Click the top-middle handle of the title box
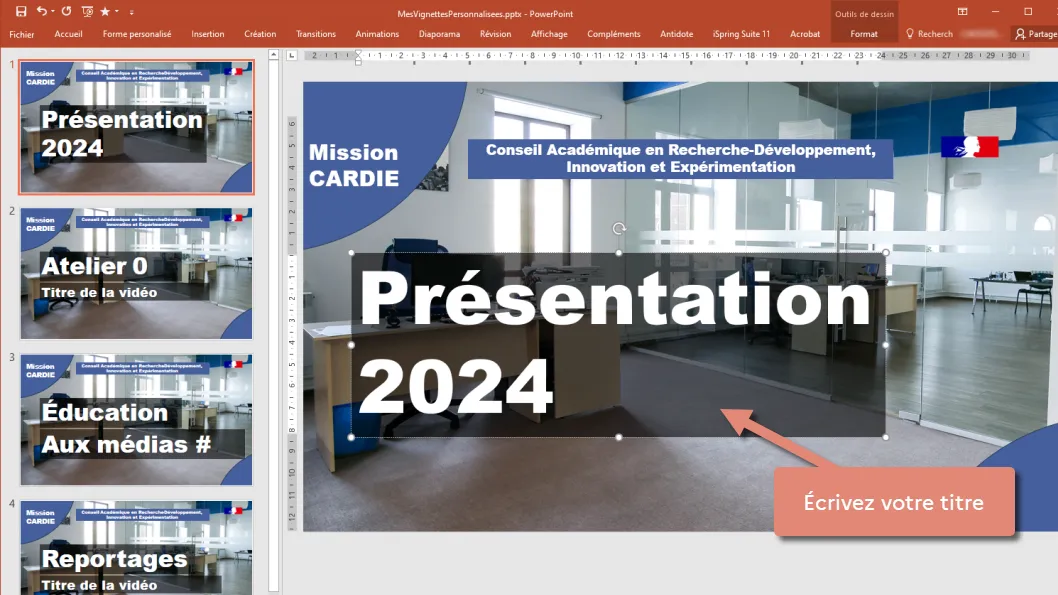This screenshot has height=595, width=1058. (619, 253)
